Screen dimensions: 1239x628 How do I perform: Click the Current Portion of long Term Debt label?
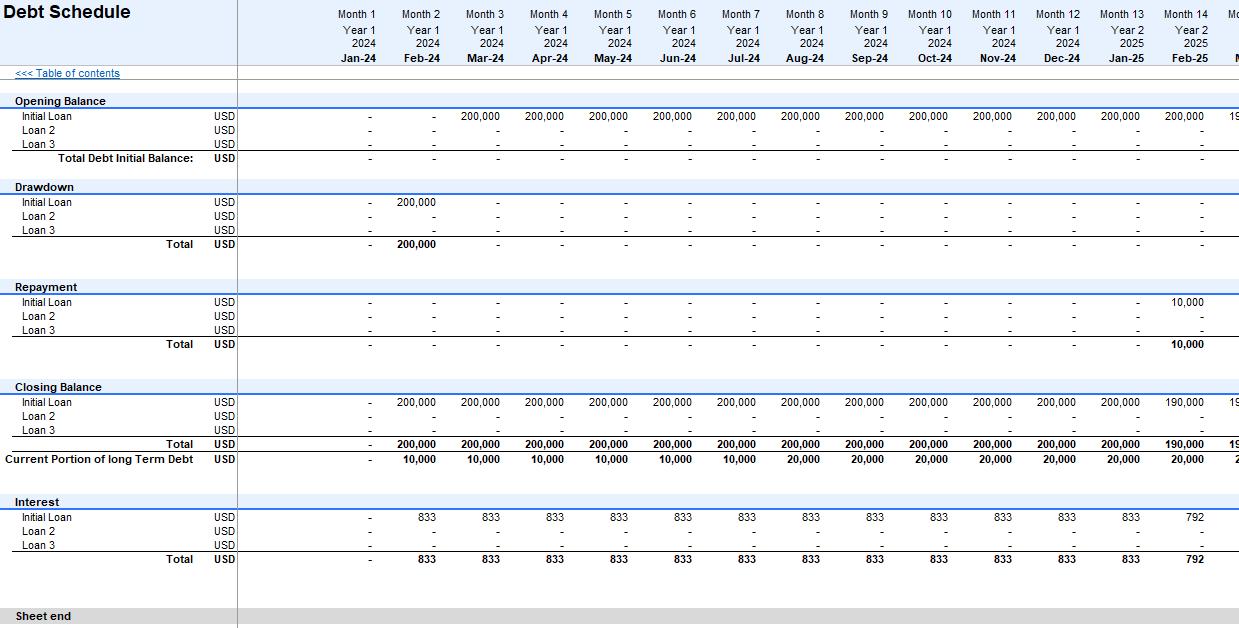99,459
